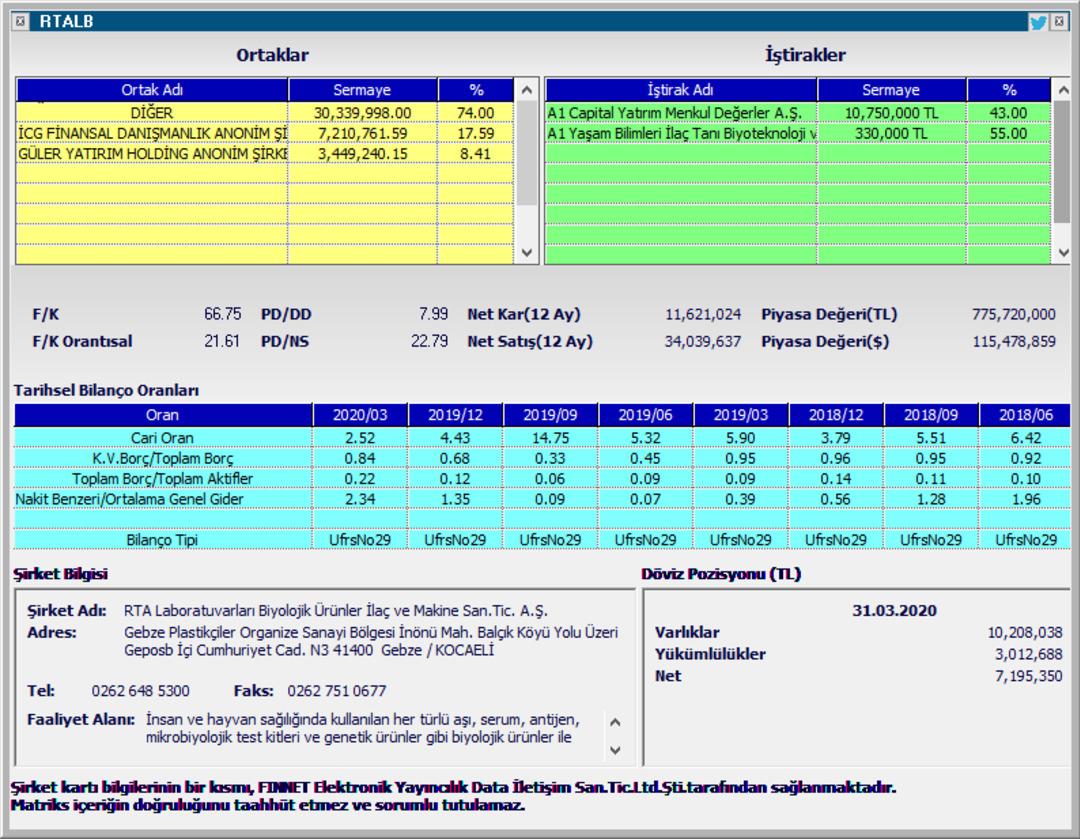1080x839 pixels.
Task: Click Faaliyet Alanı scroll up arrow
Action: (x=615, y=723)
